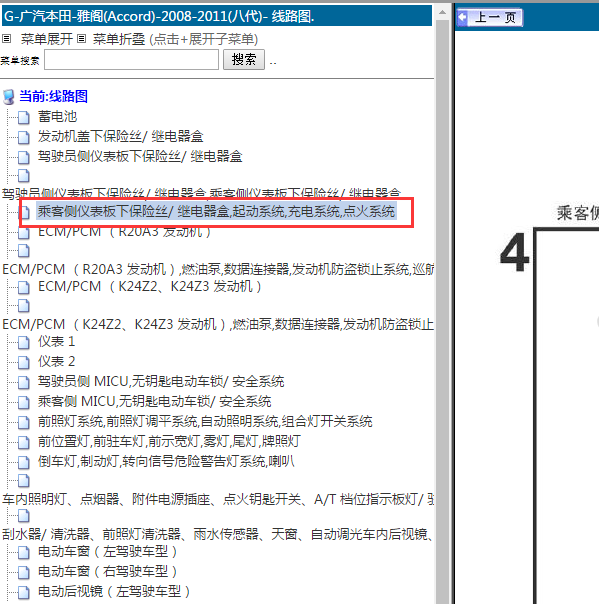Click the 搜索 search button

(243, 60)
